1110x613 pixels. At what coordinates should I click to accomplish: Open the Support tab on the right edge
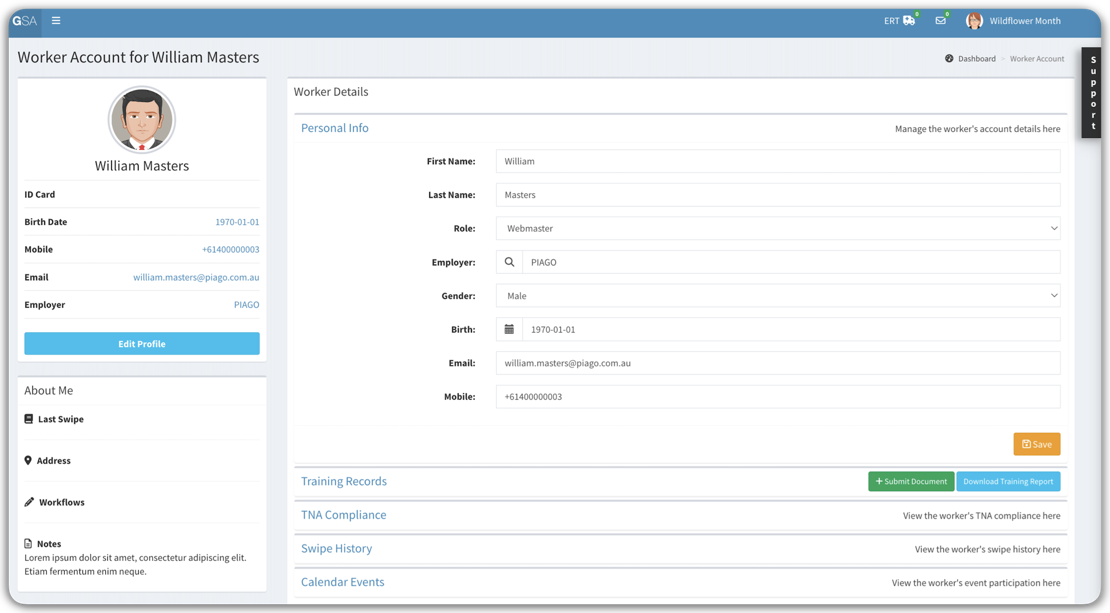click(x=1092, y=92)
